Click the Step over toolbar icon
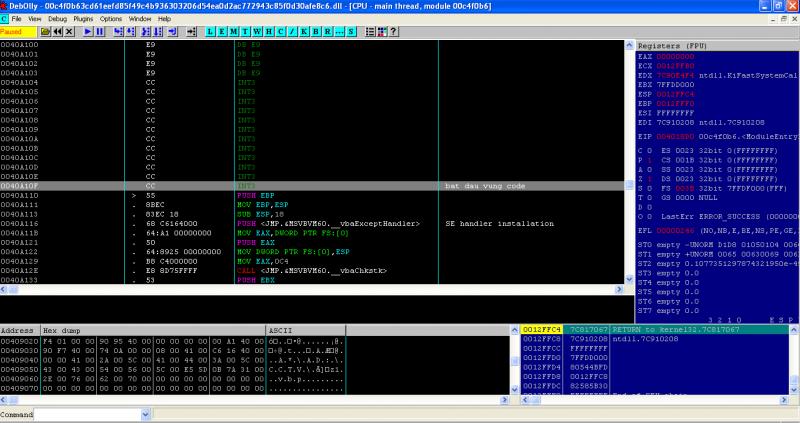Screen dimensions: 800x423 coord(131,32)
